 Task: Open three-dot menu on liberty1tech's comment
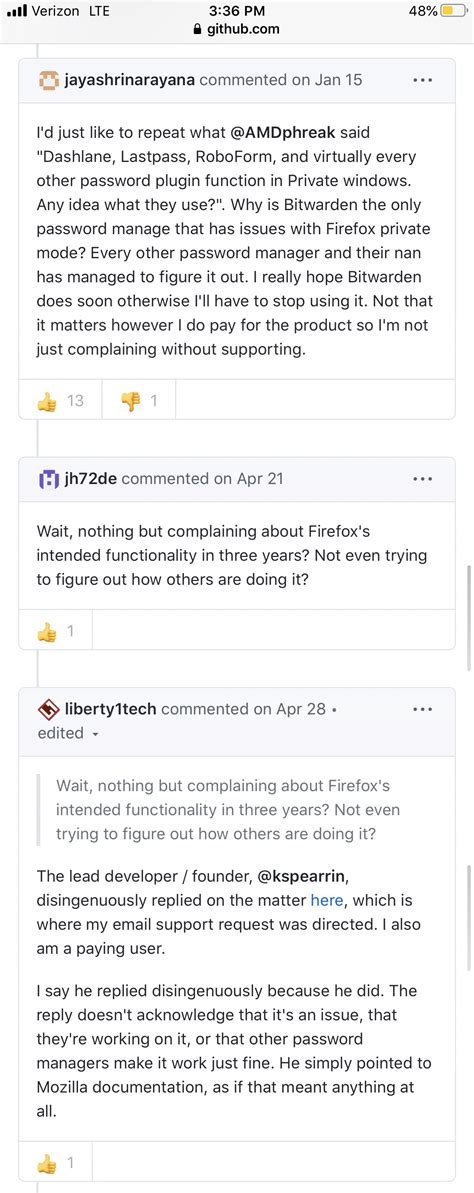tap(422, 709)
